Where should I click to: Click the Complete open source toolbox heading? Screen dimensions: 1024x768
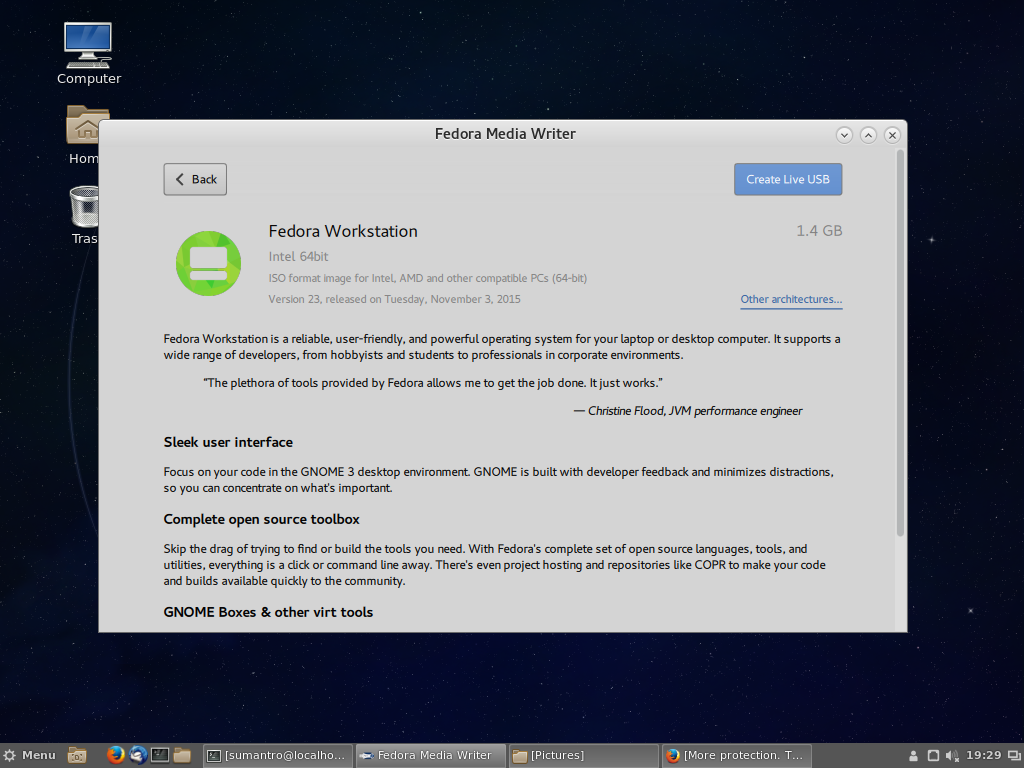point(261,519)
